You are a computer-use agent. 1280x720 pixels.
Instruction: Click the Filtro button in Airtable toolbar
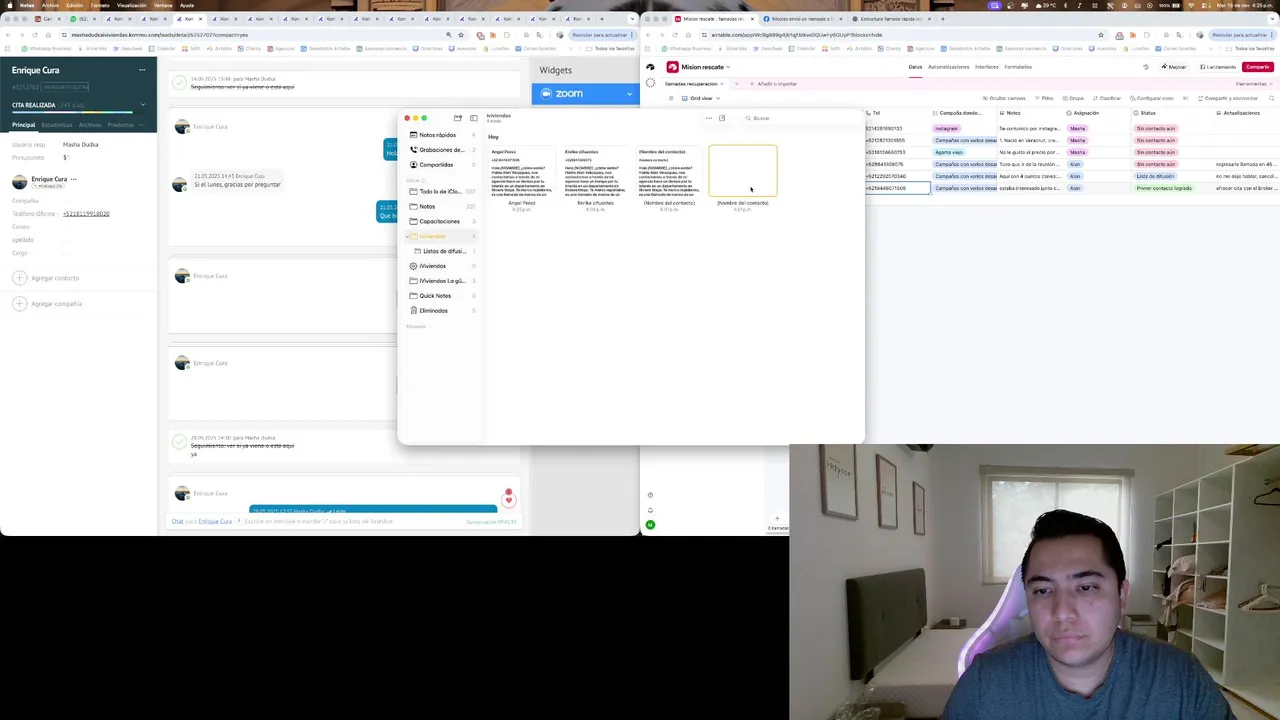click(x=1045, y=98)
